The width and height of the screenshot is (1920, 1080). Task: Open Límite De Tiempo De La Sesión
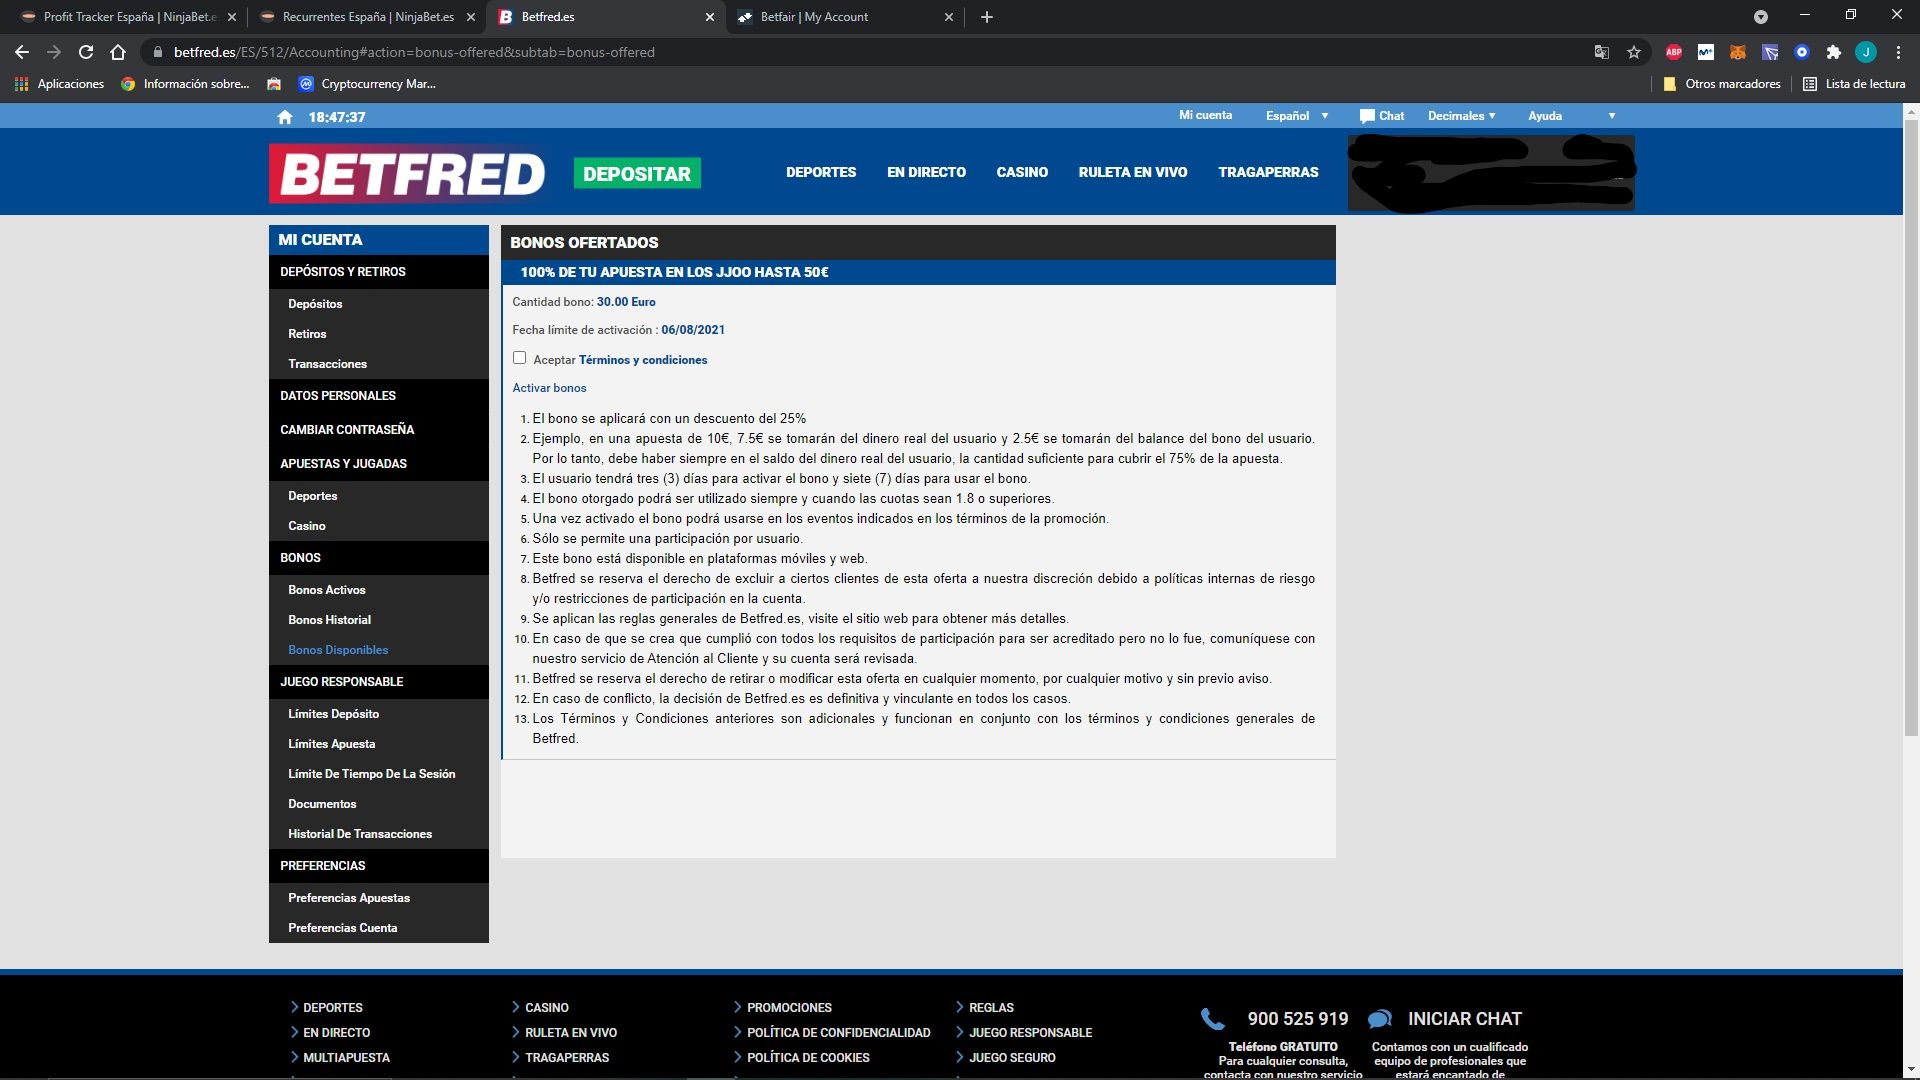coord(371,774)
